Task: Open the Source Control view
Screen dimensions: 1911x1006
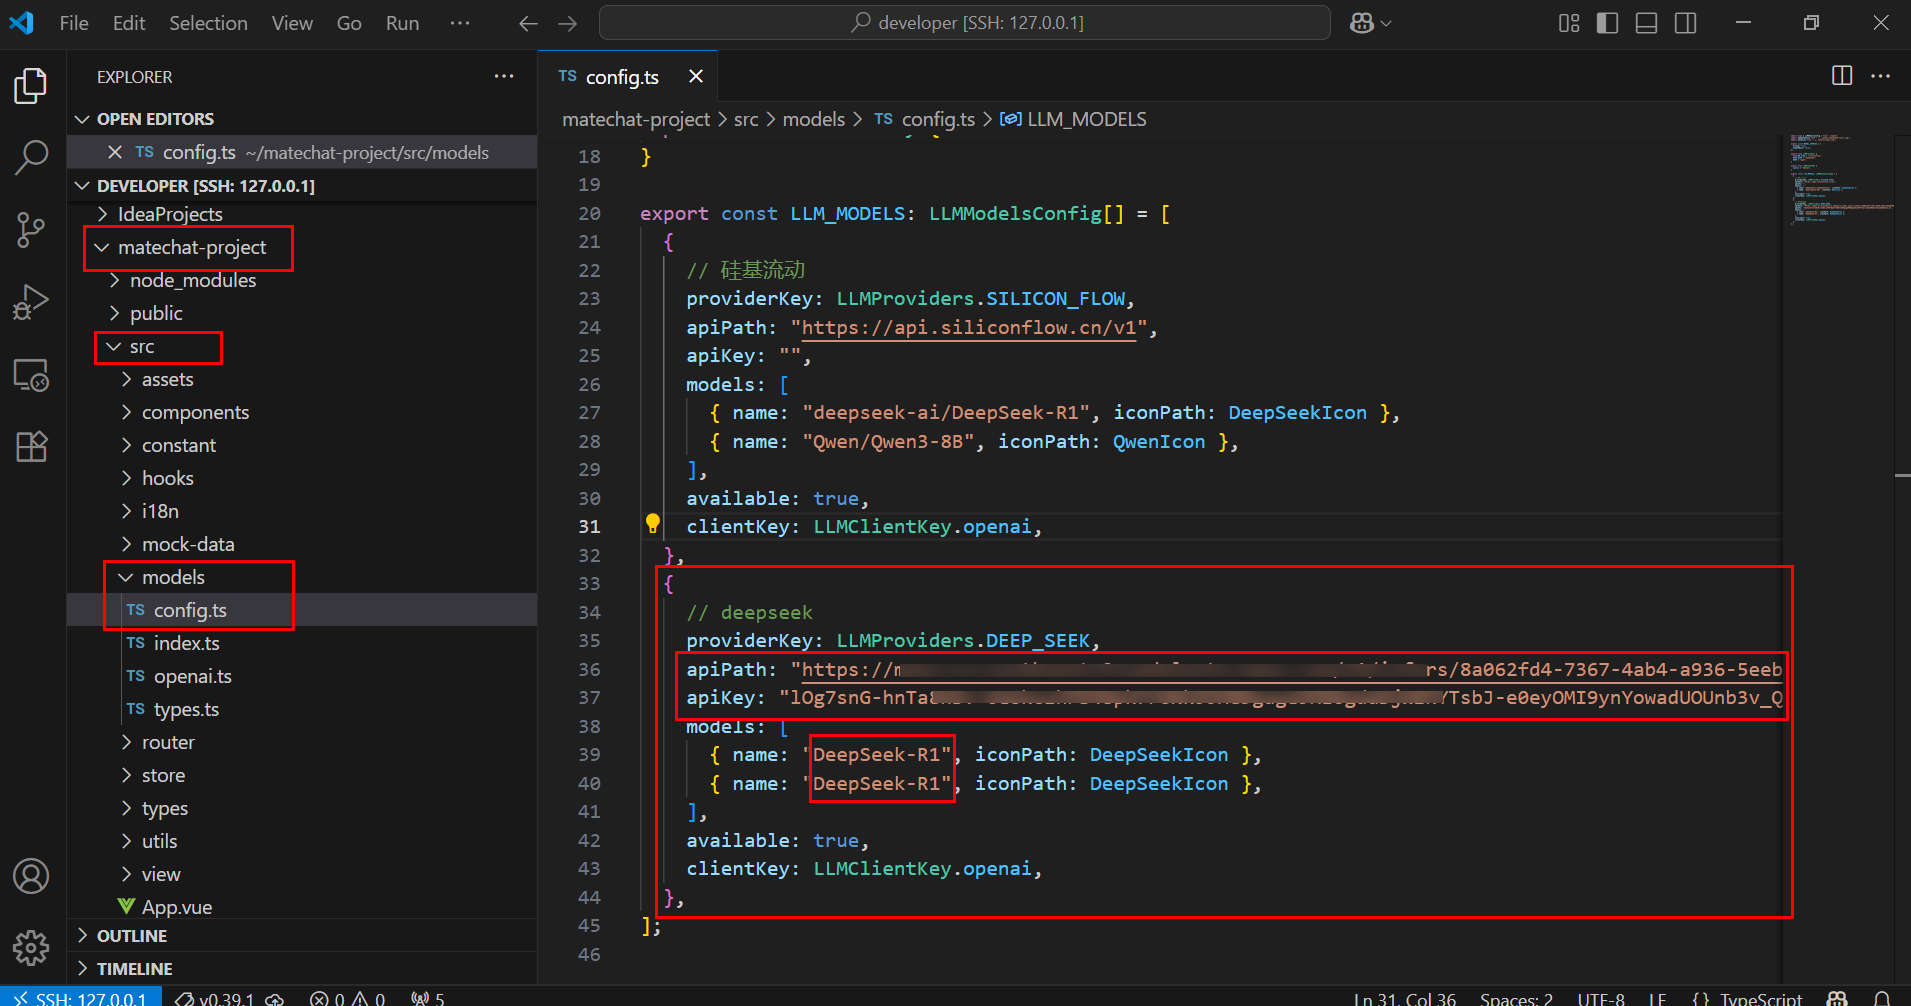Action: click(x=31, y=230)
